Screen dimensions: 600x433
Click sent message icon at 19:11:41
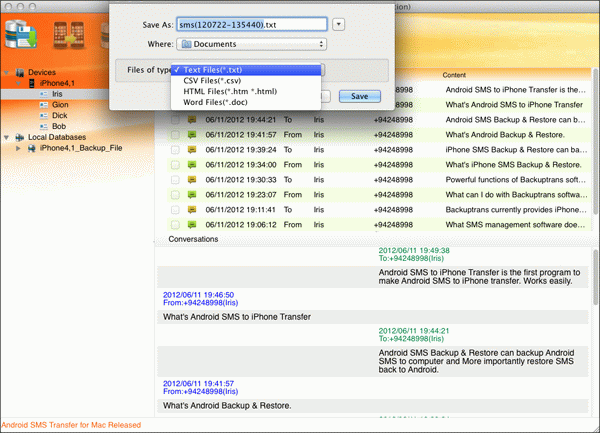192,210
